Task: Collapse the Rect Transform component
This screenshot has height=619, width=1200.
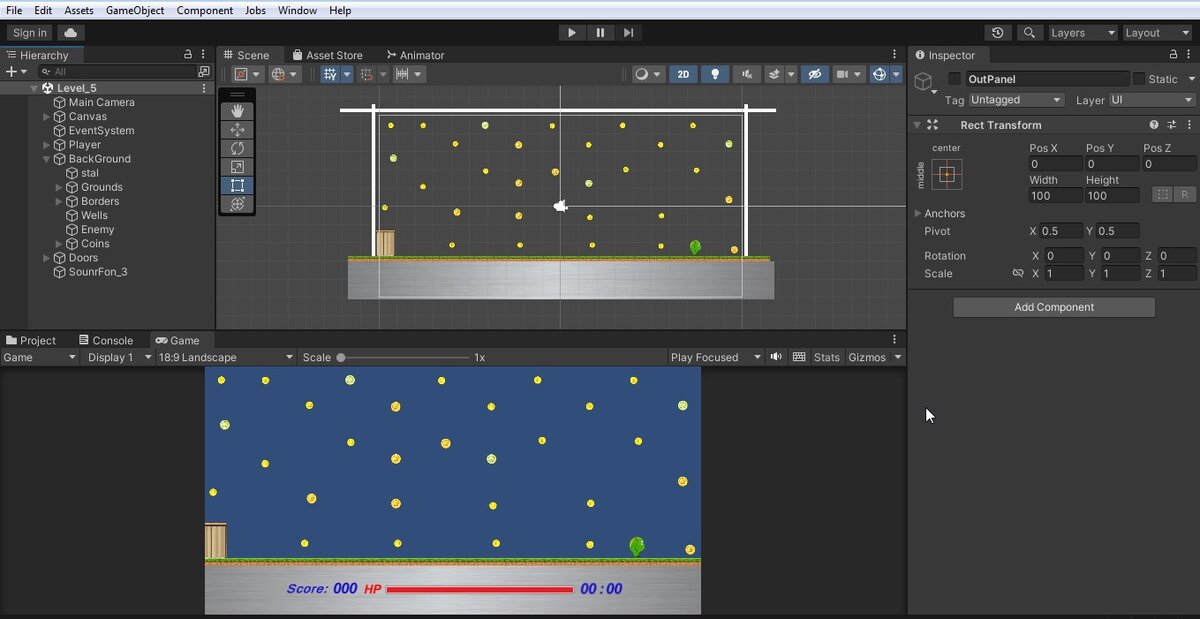Action: 917,125
